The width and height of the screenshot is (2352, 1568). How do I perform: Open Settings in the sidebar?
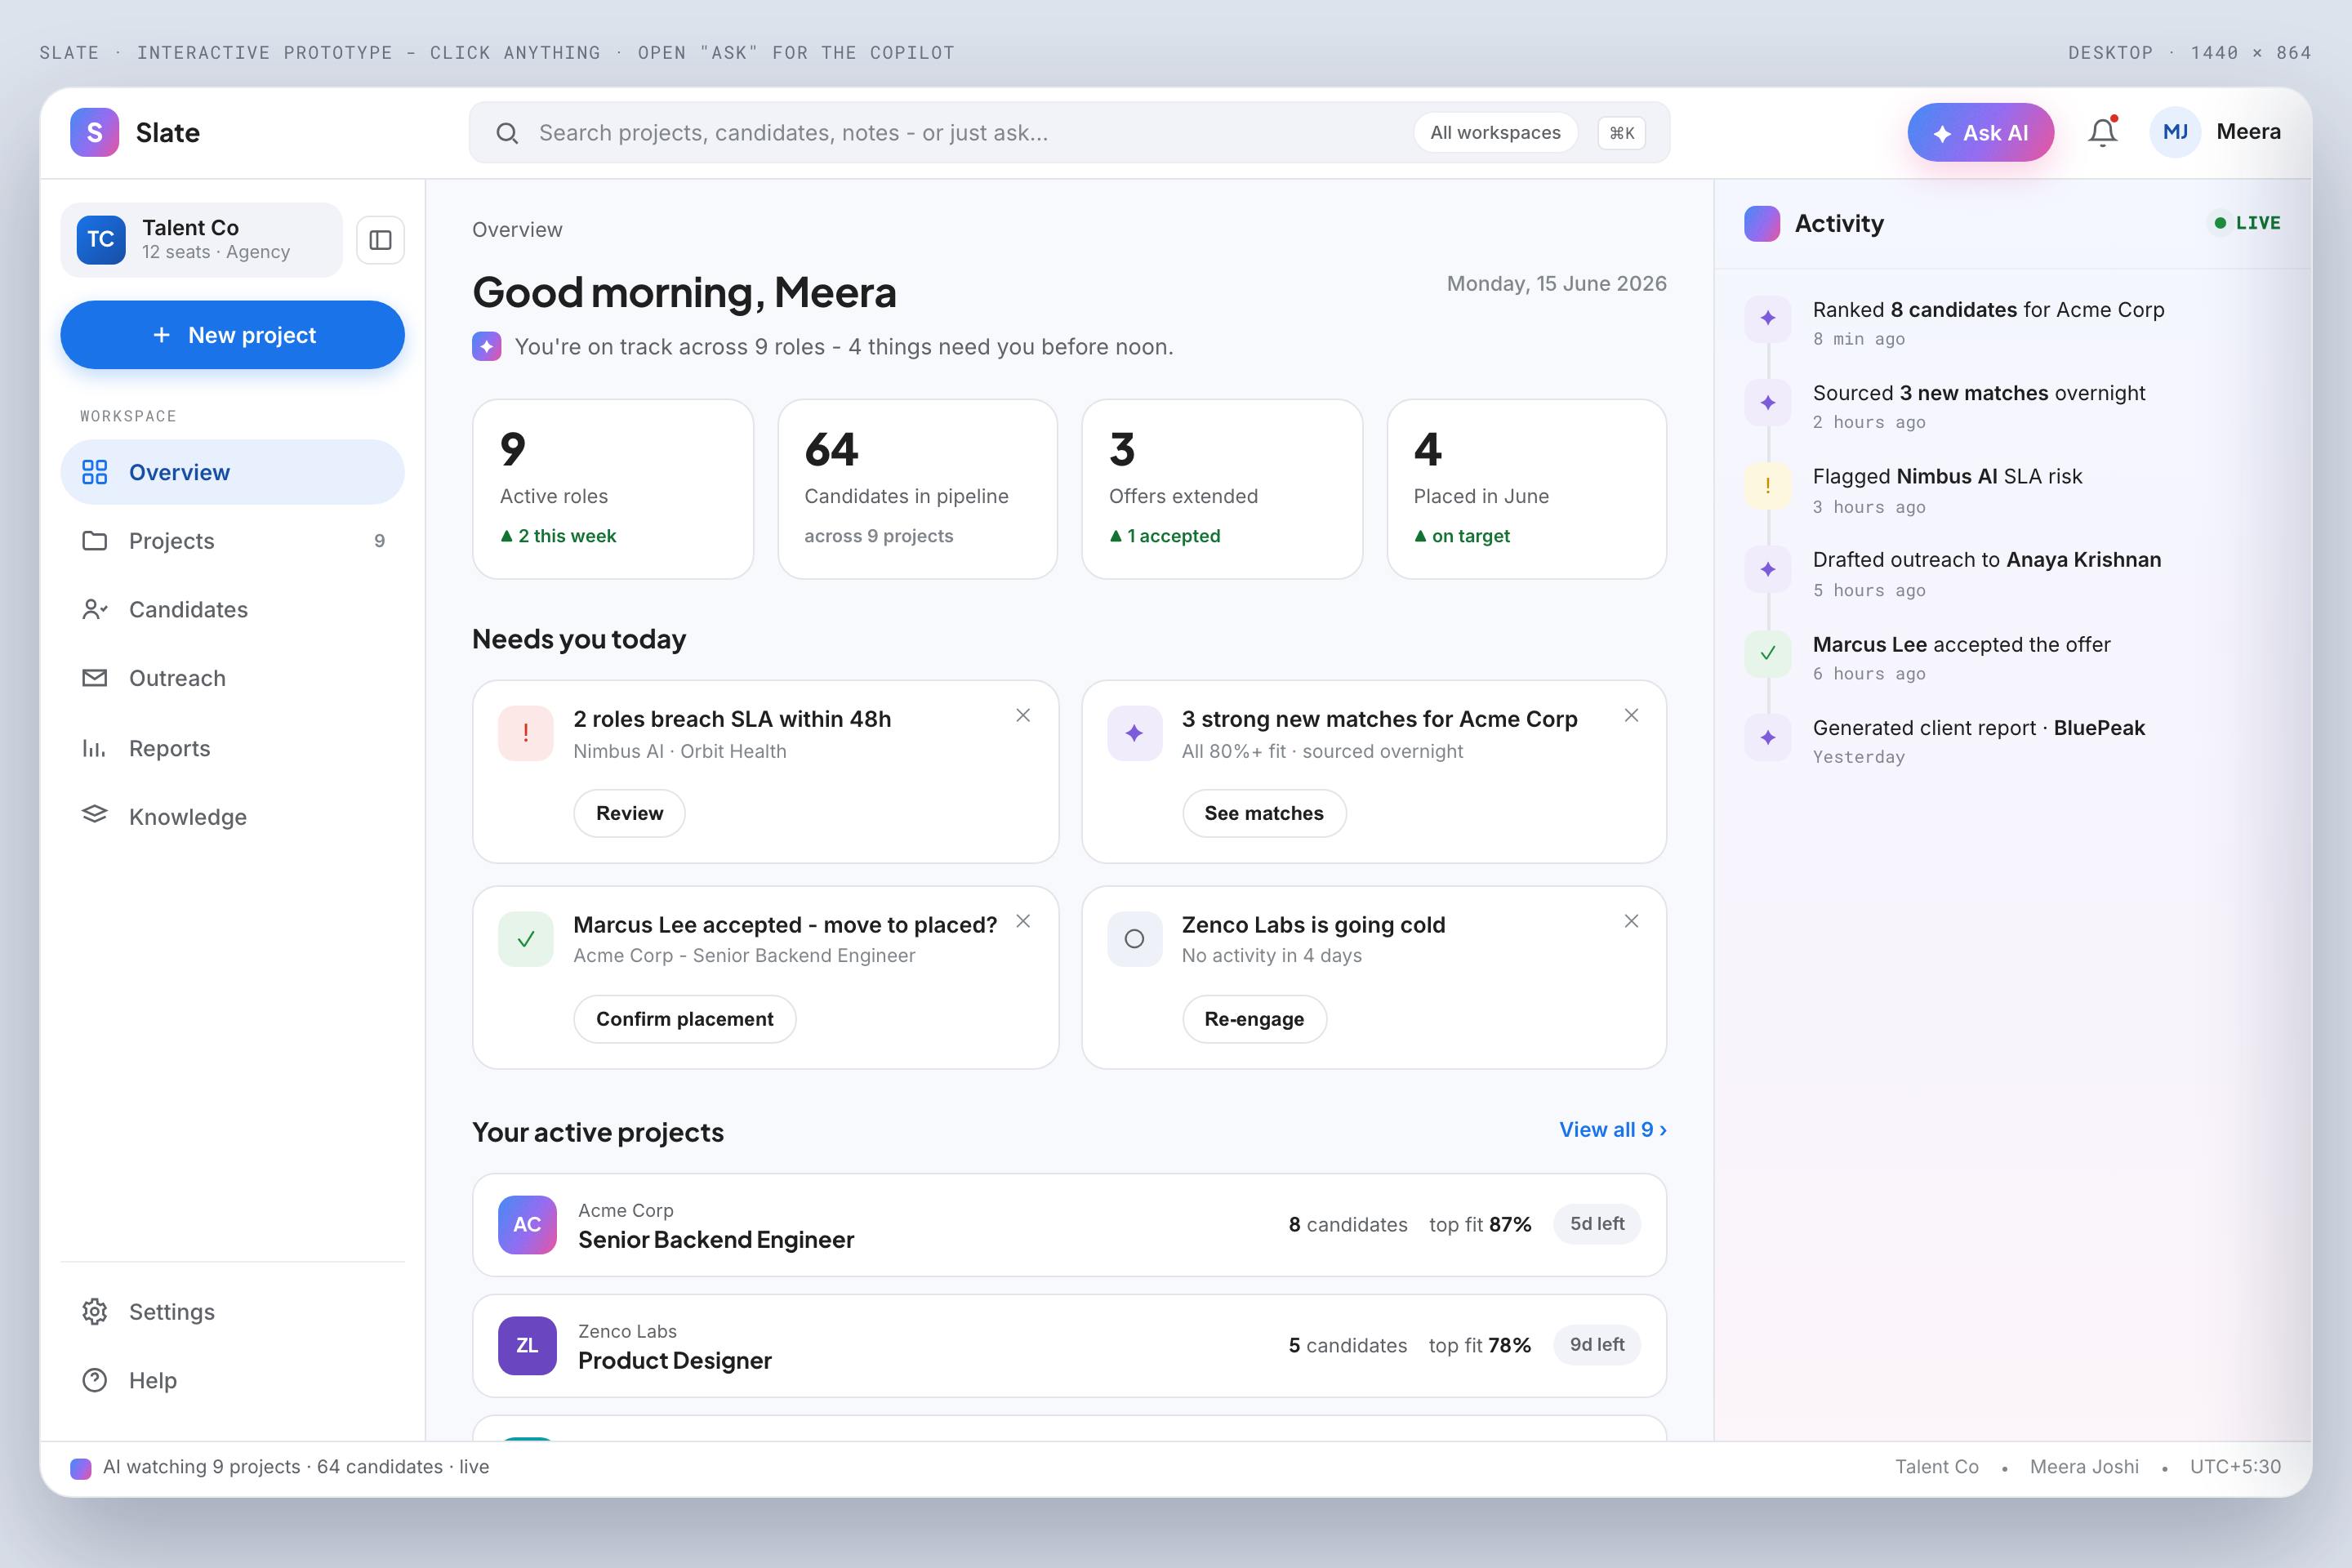pyautogui.click(x=232, y=1311)
